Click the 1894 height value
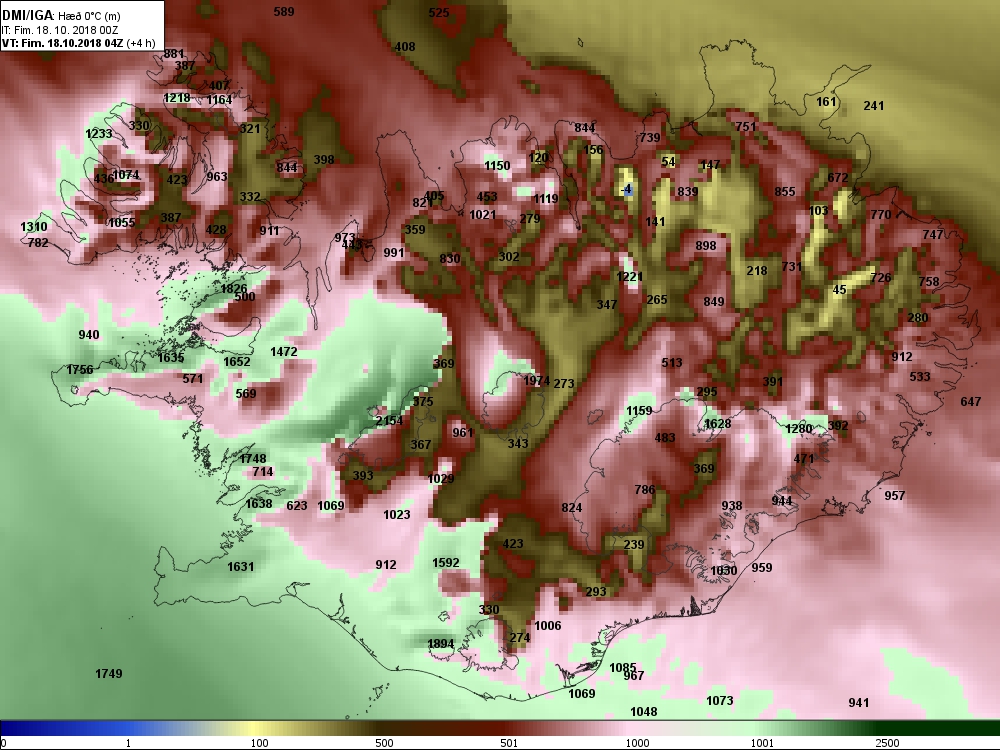 click(x=441, y=643)
